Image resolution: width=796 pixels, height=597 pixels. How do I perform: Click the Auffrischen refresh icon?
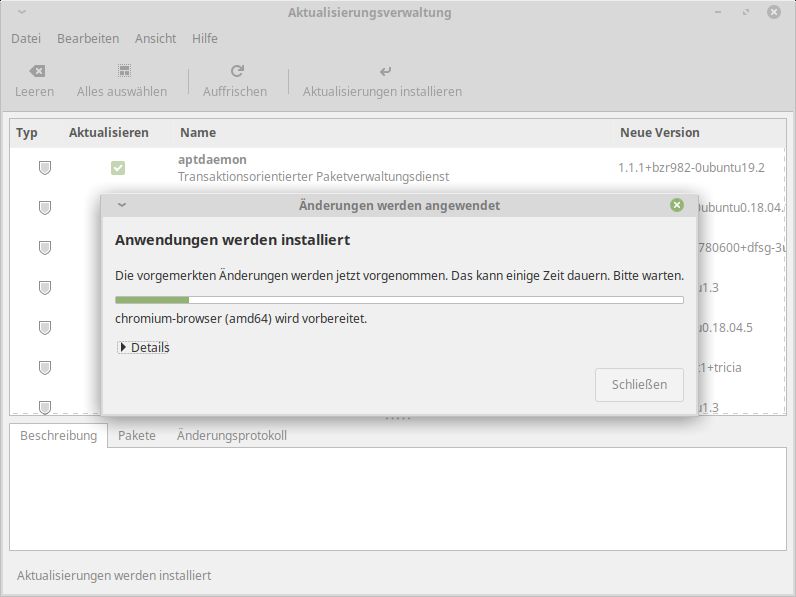236,72
